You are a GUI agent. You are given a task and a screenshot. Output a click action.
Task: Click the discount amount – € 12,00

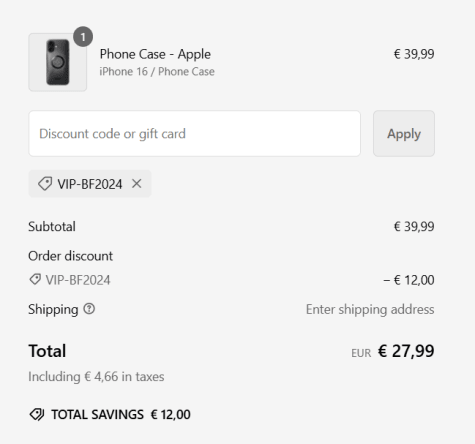click(x=409, y=280)
